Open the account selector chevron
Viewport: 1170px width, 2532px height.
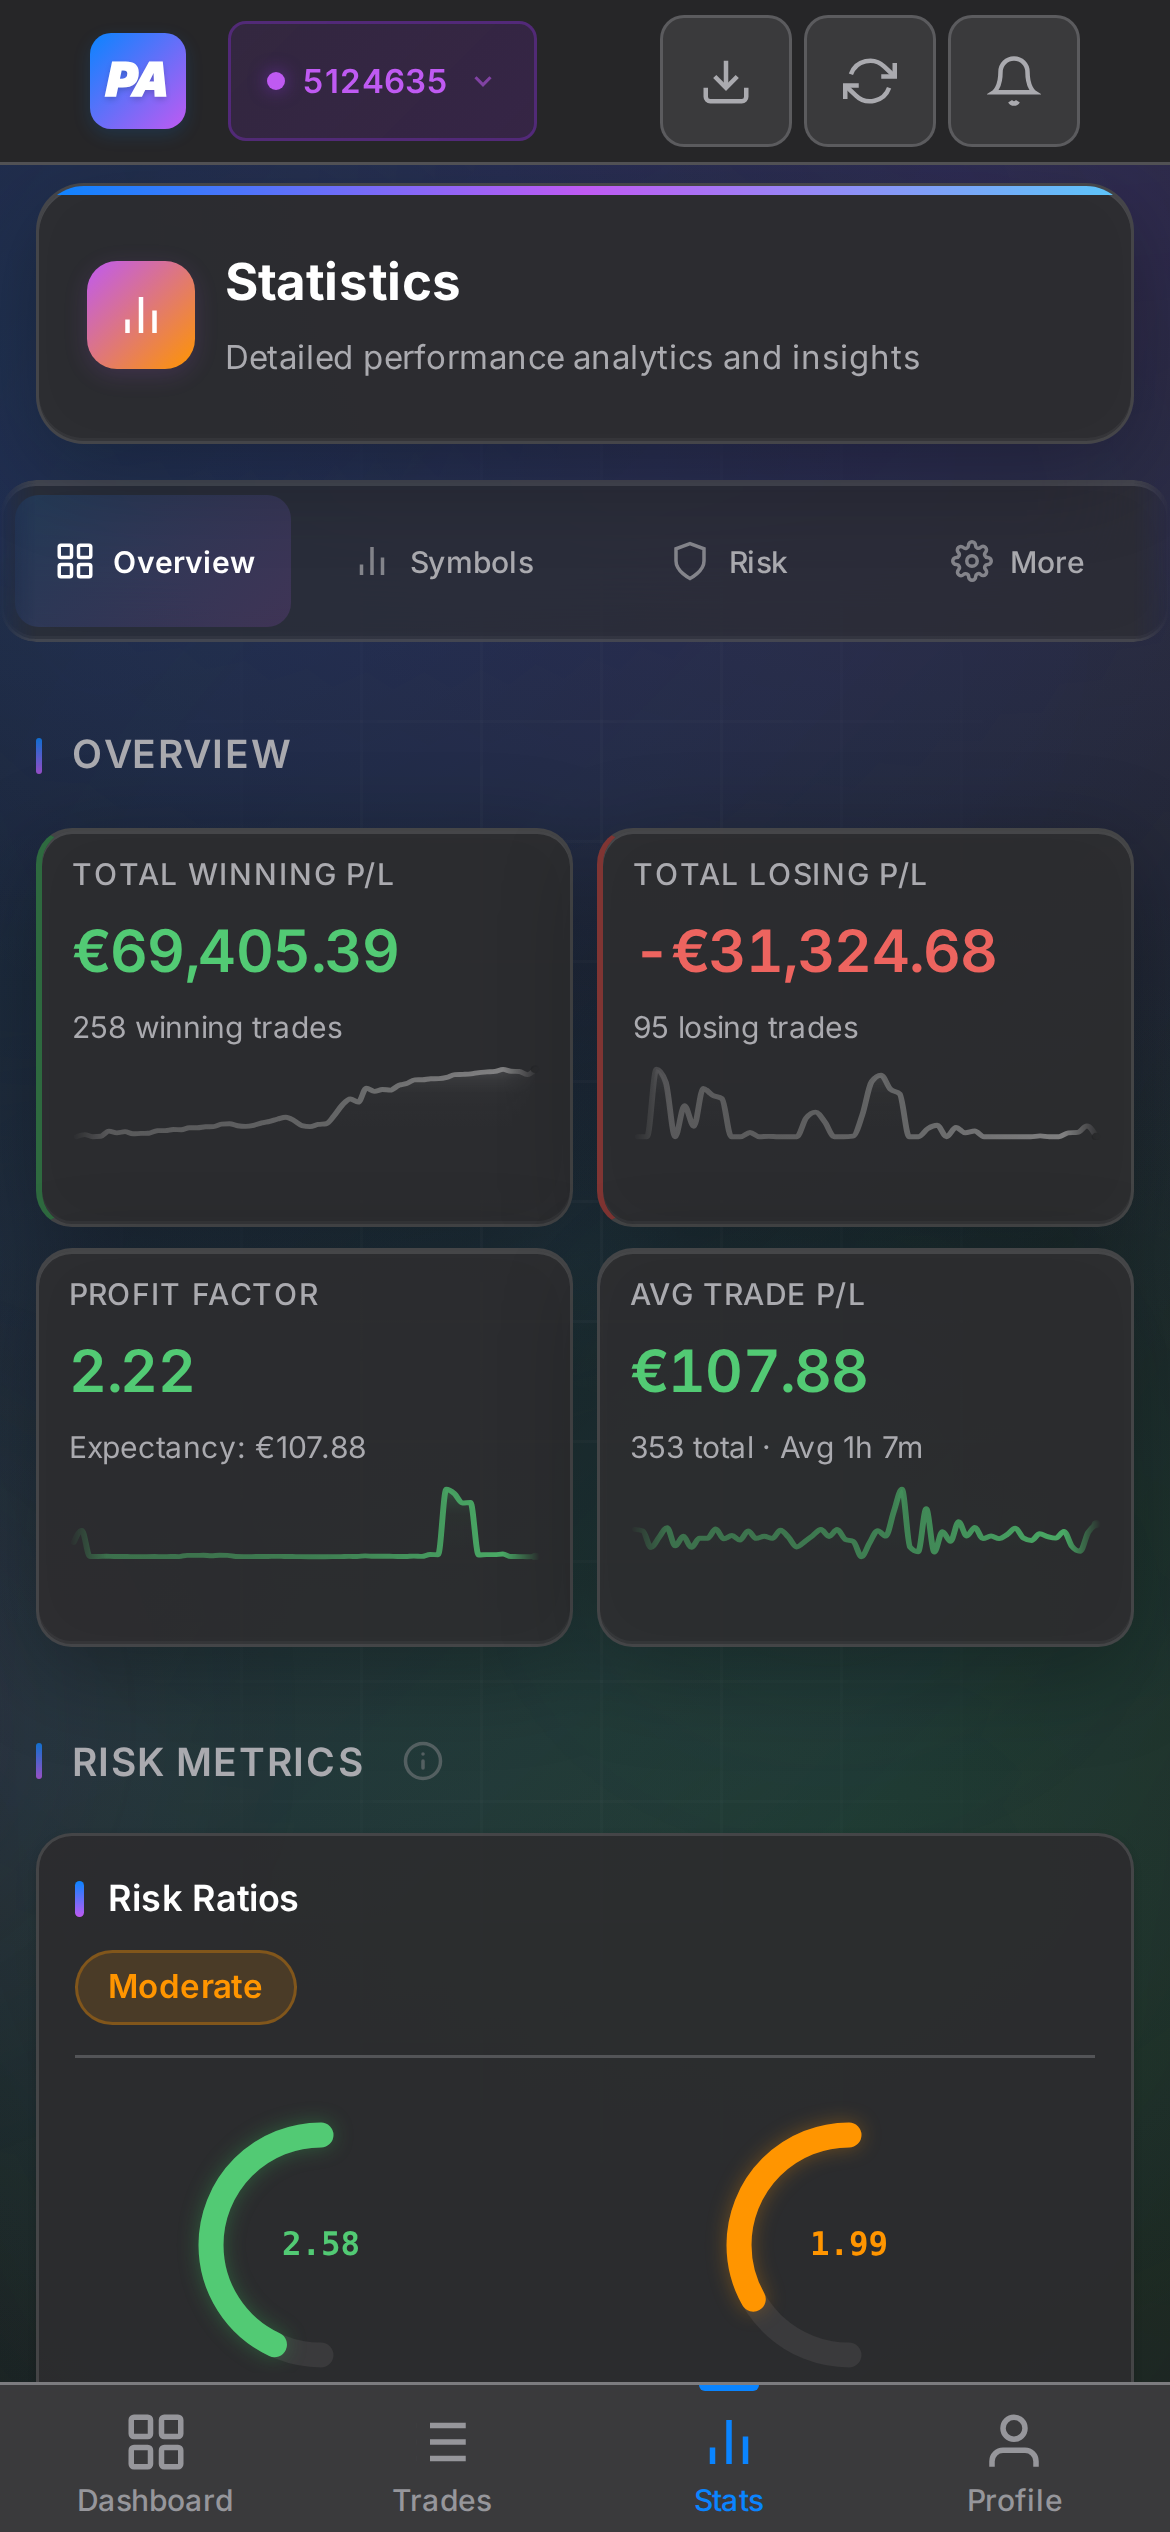pyautogui.click(x=484, y=81)
